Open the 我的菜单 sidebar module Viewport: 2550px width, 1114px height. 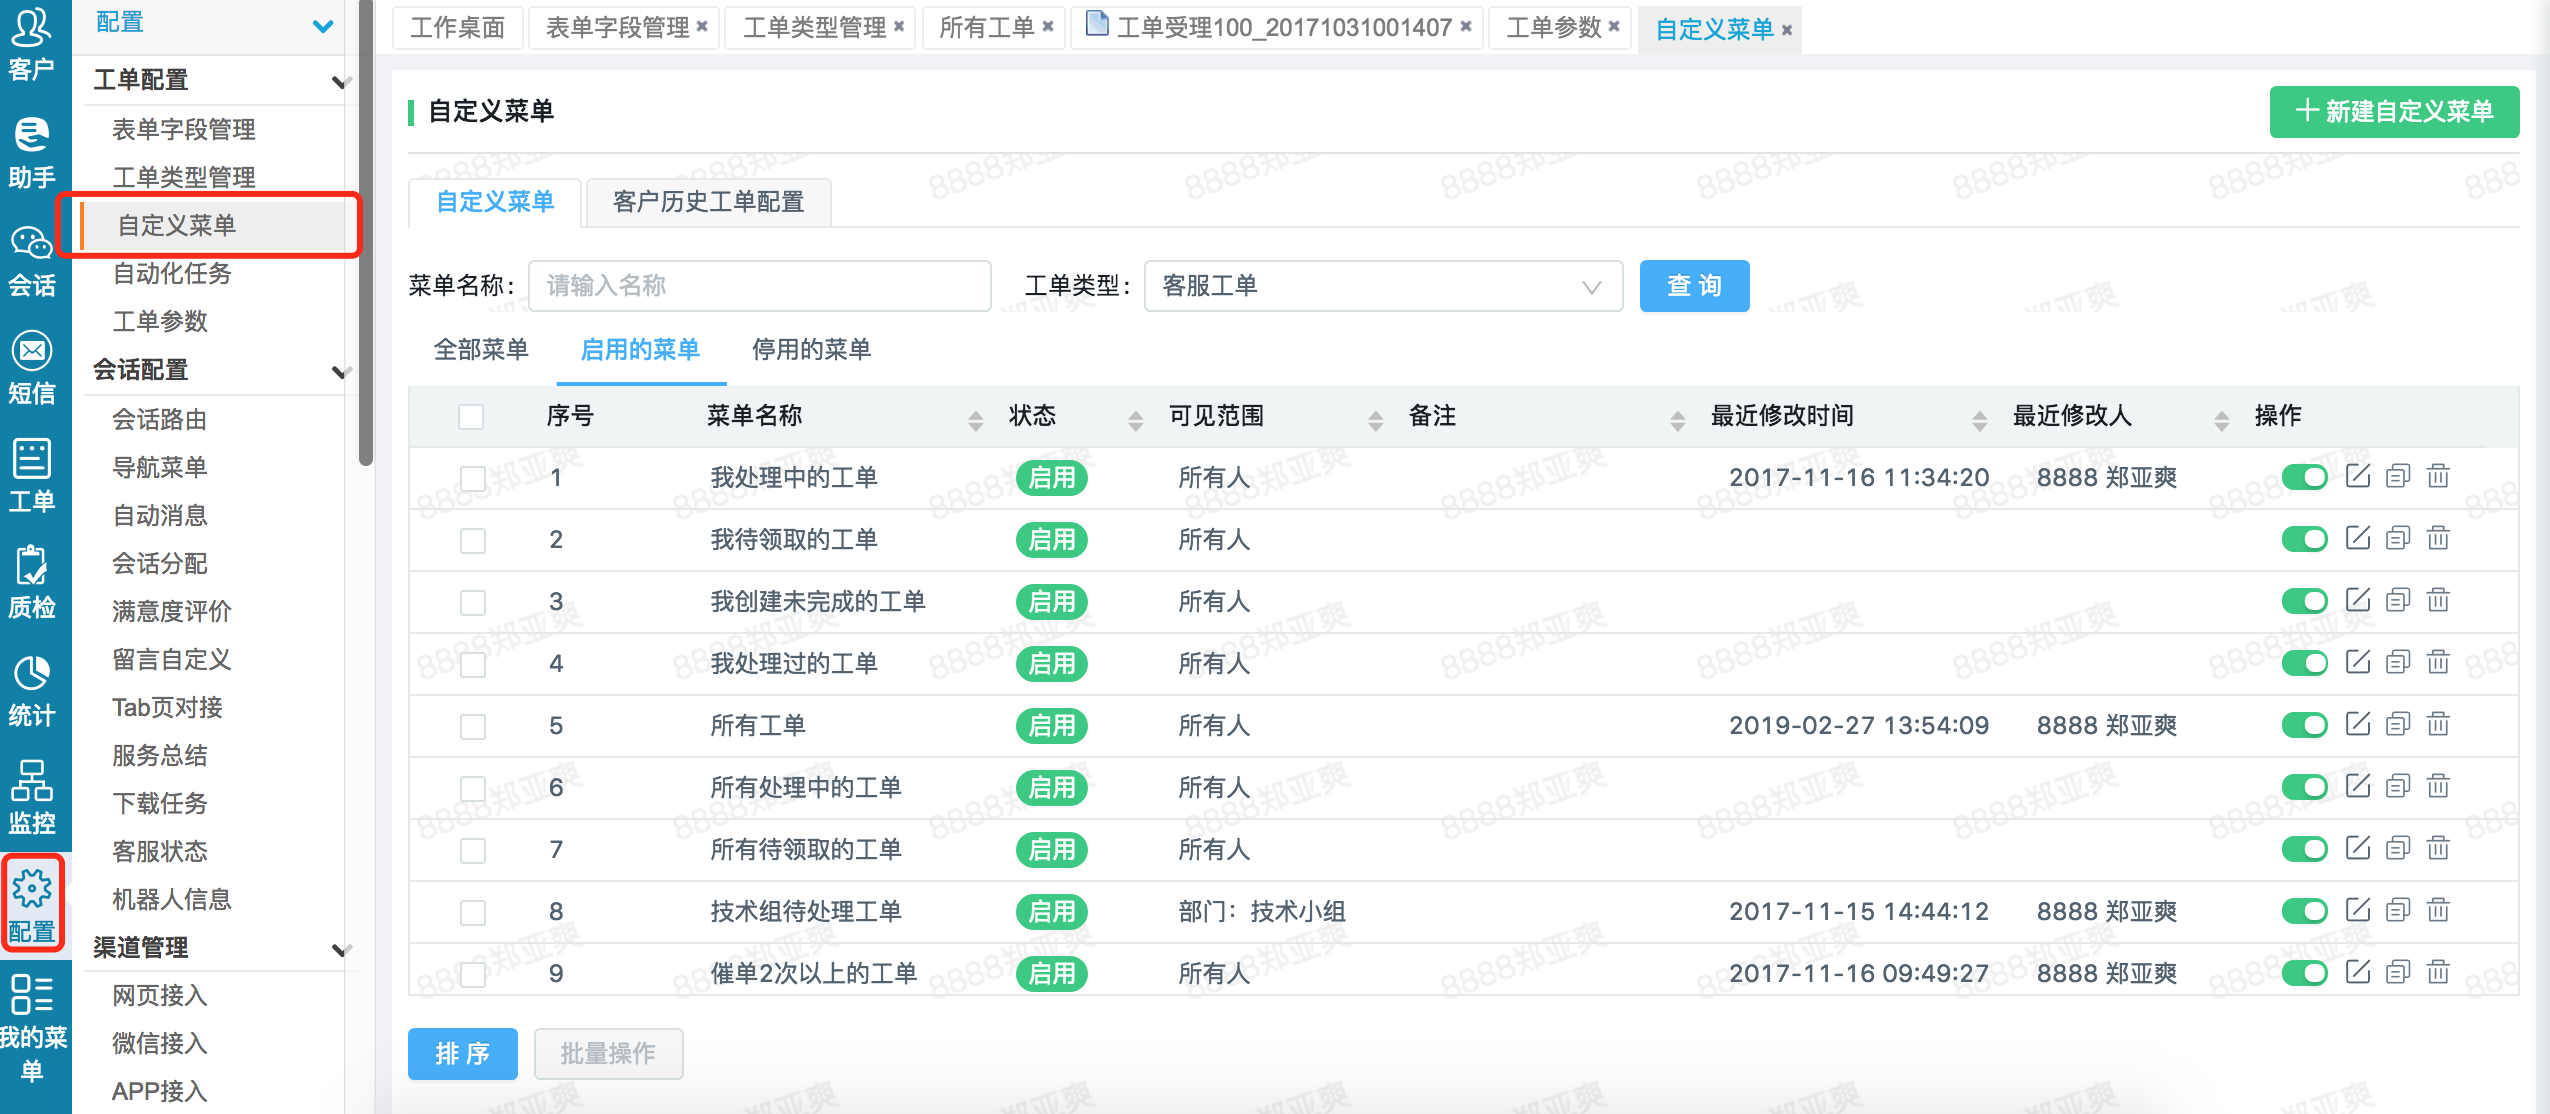tap(33, 1030)
